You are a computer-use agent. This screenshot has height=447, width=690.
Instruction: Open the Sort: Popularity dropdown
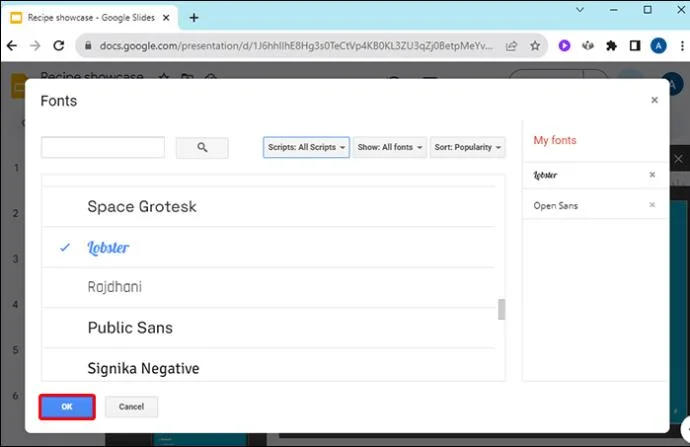click(467, 147)
